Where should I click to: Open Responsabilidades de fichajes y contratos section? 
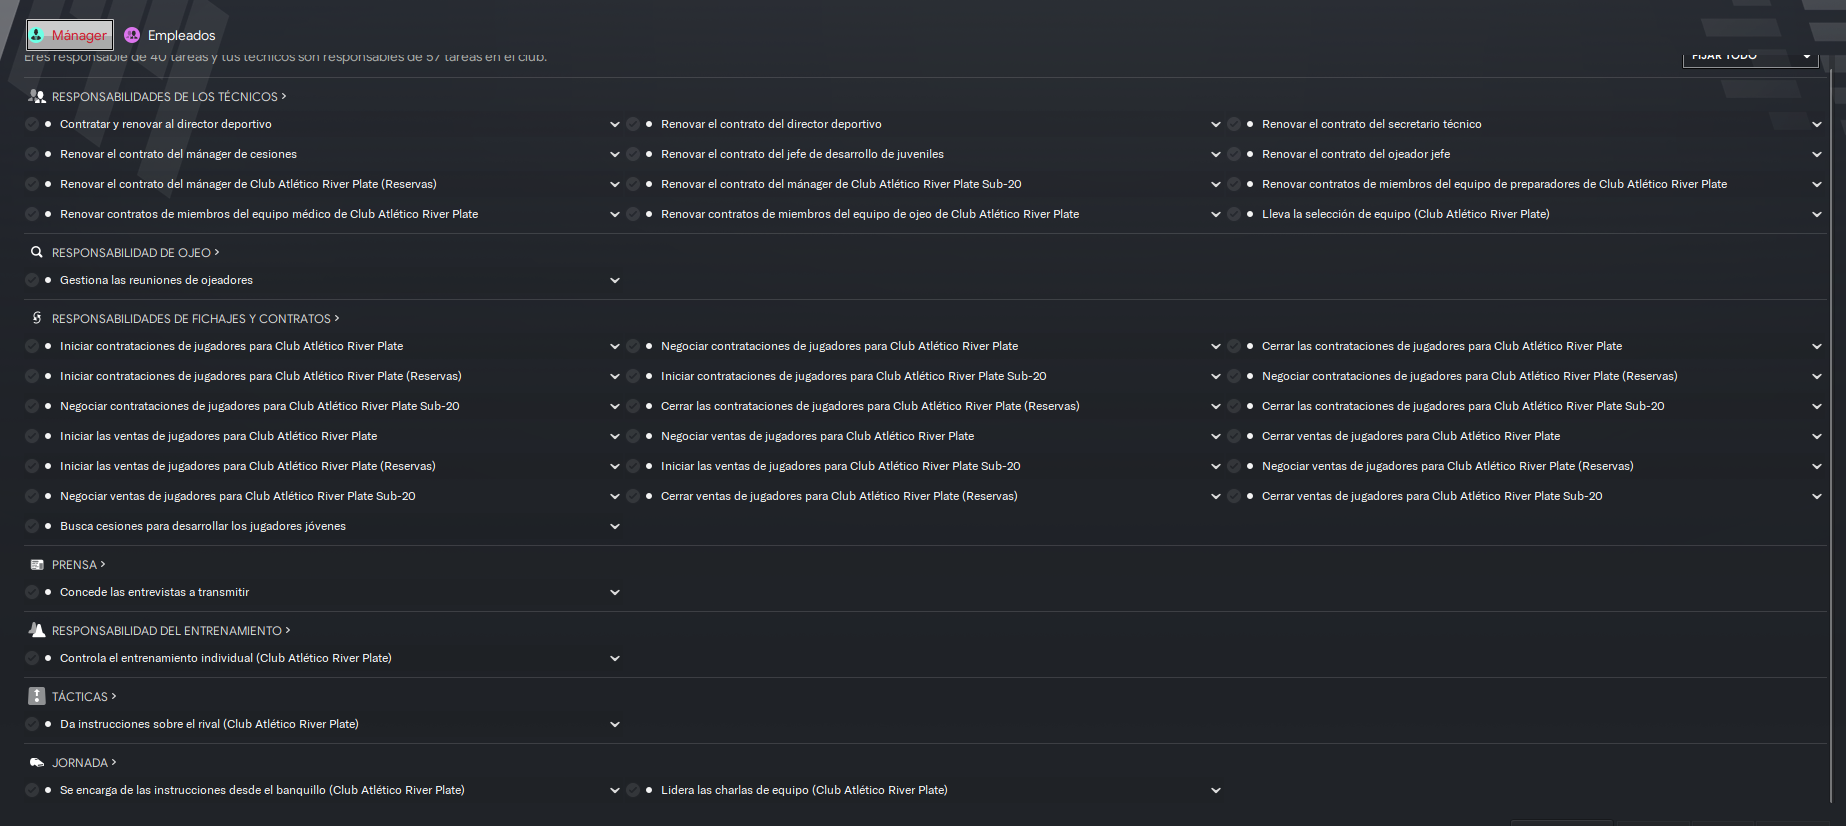click(x=195, y=319)
